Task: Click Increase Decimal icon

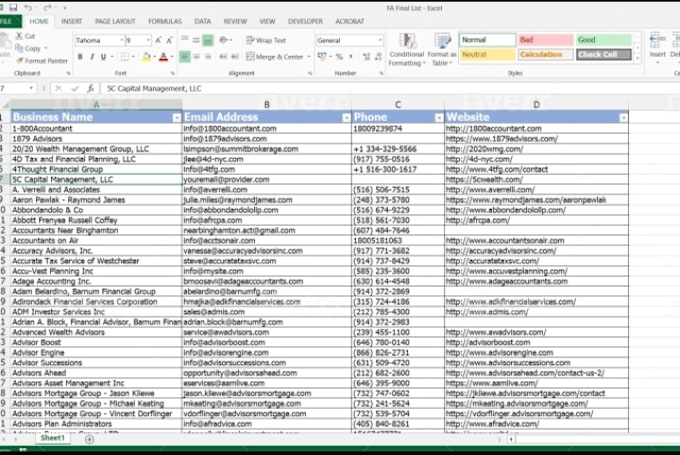Action: pyautogui.click(x=366, y=57)
